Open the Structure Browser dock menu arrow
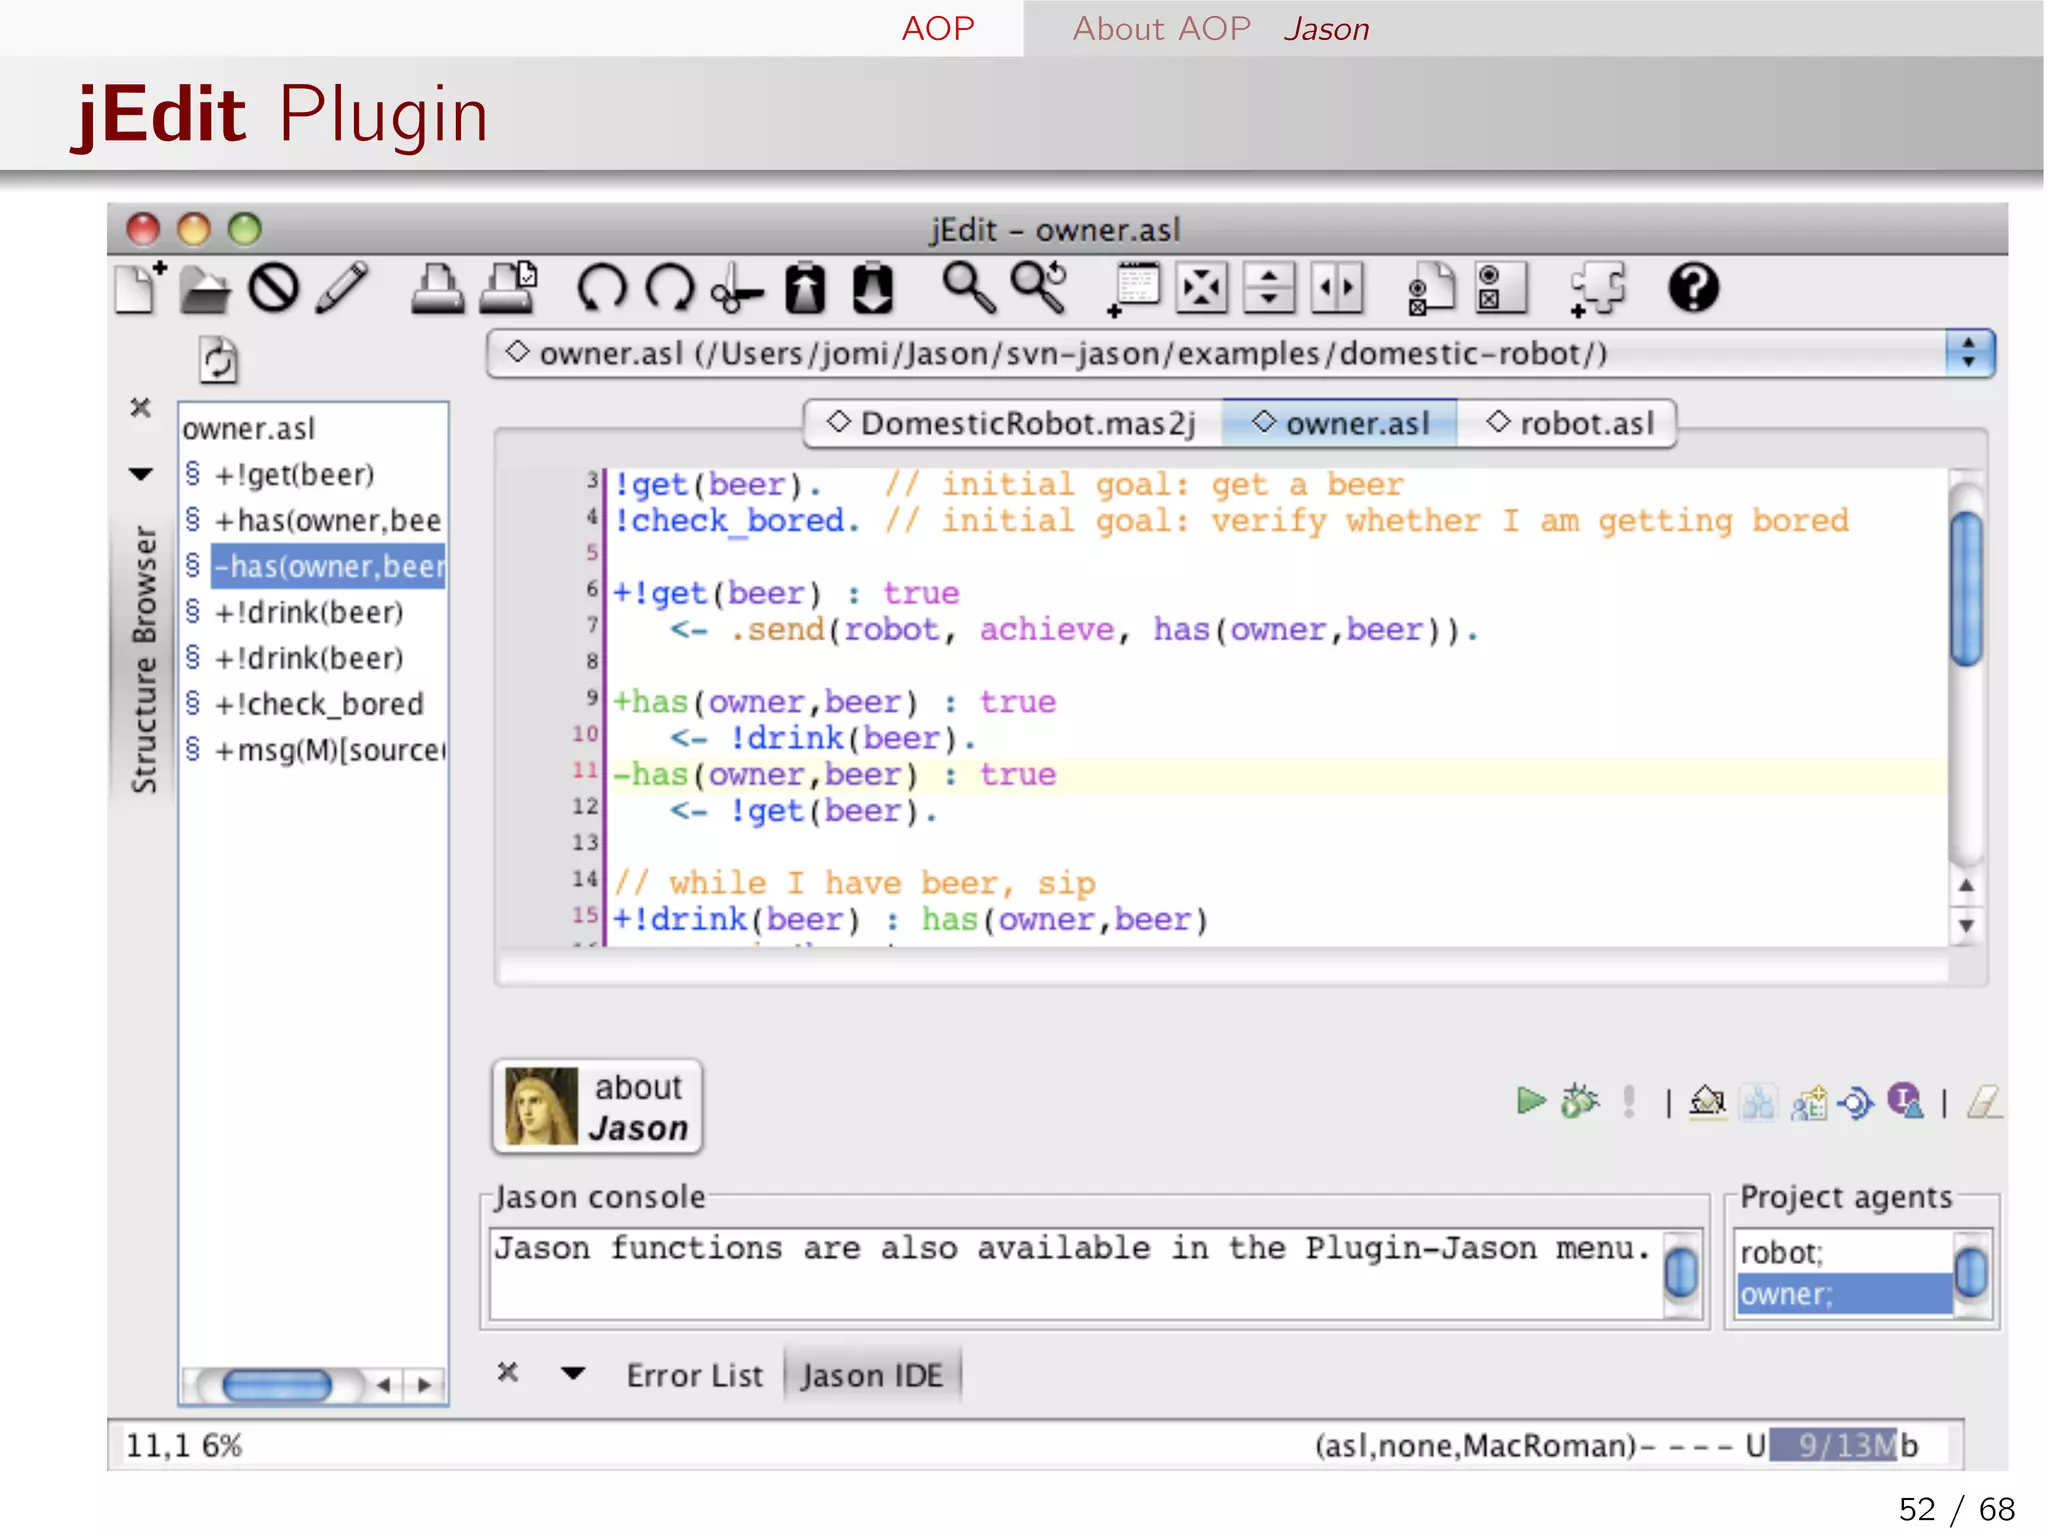2048x1536 pixels. [141, 474]
